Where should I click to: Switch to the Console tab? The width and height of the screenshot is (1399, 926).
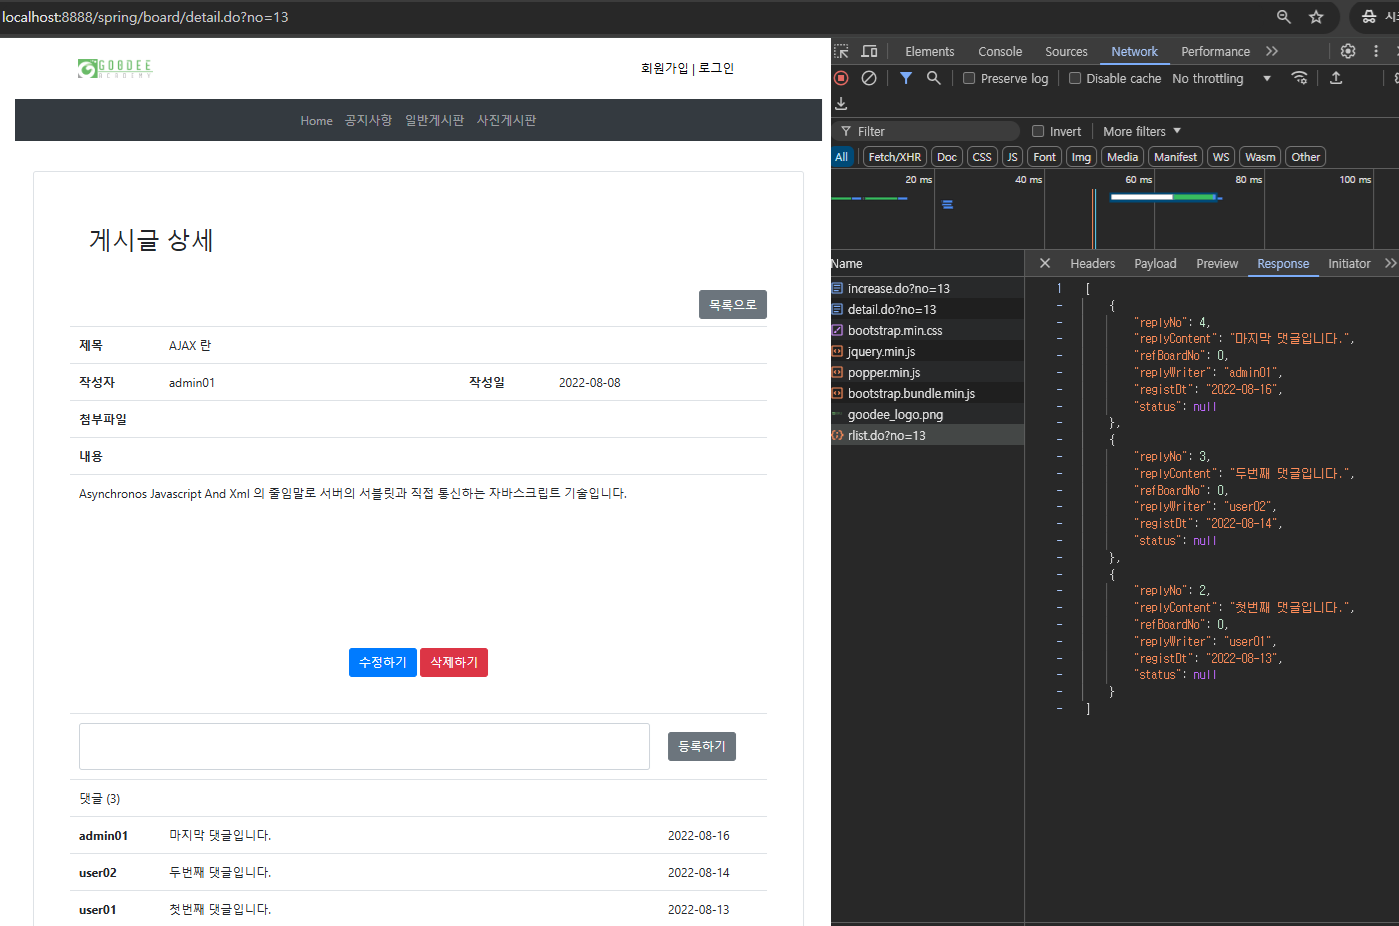click(1000, 51)
